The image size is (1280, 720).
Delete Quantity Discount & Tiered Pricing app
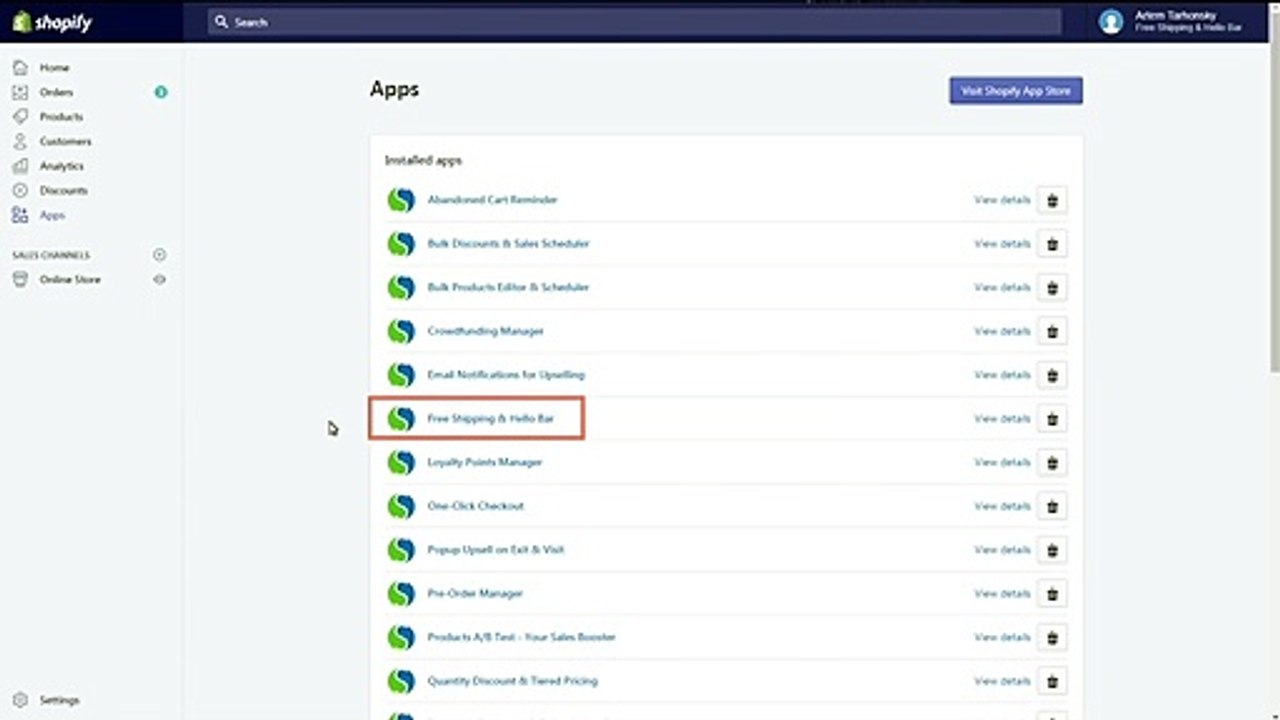click(1052, 681)
